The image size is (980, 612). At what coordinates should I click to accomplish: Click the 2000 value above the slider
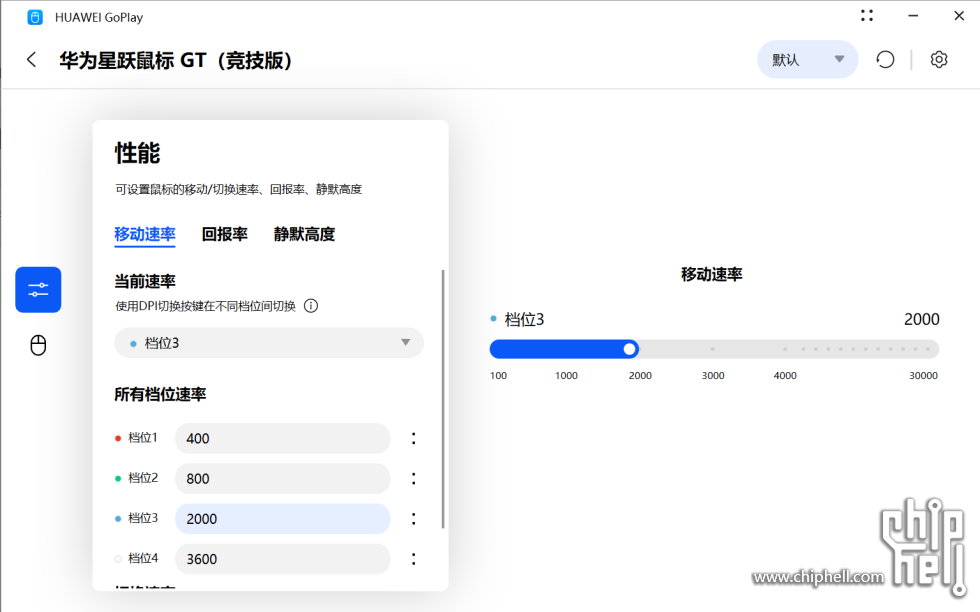pyautogui.click(x=921, y=319)
